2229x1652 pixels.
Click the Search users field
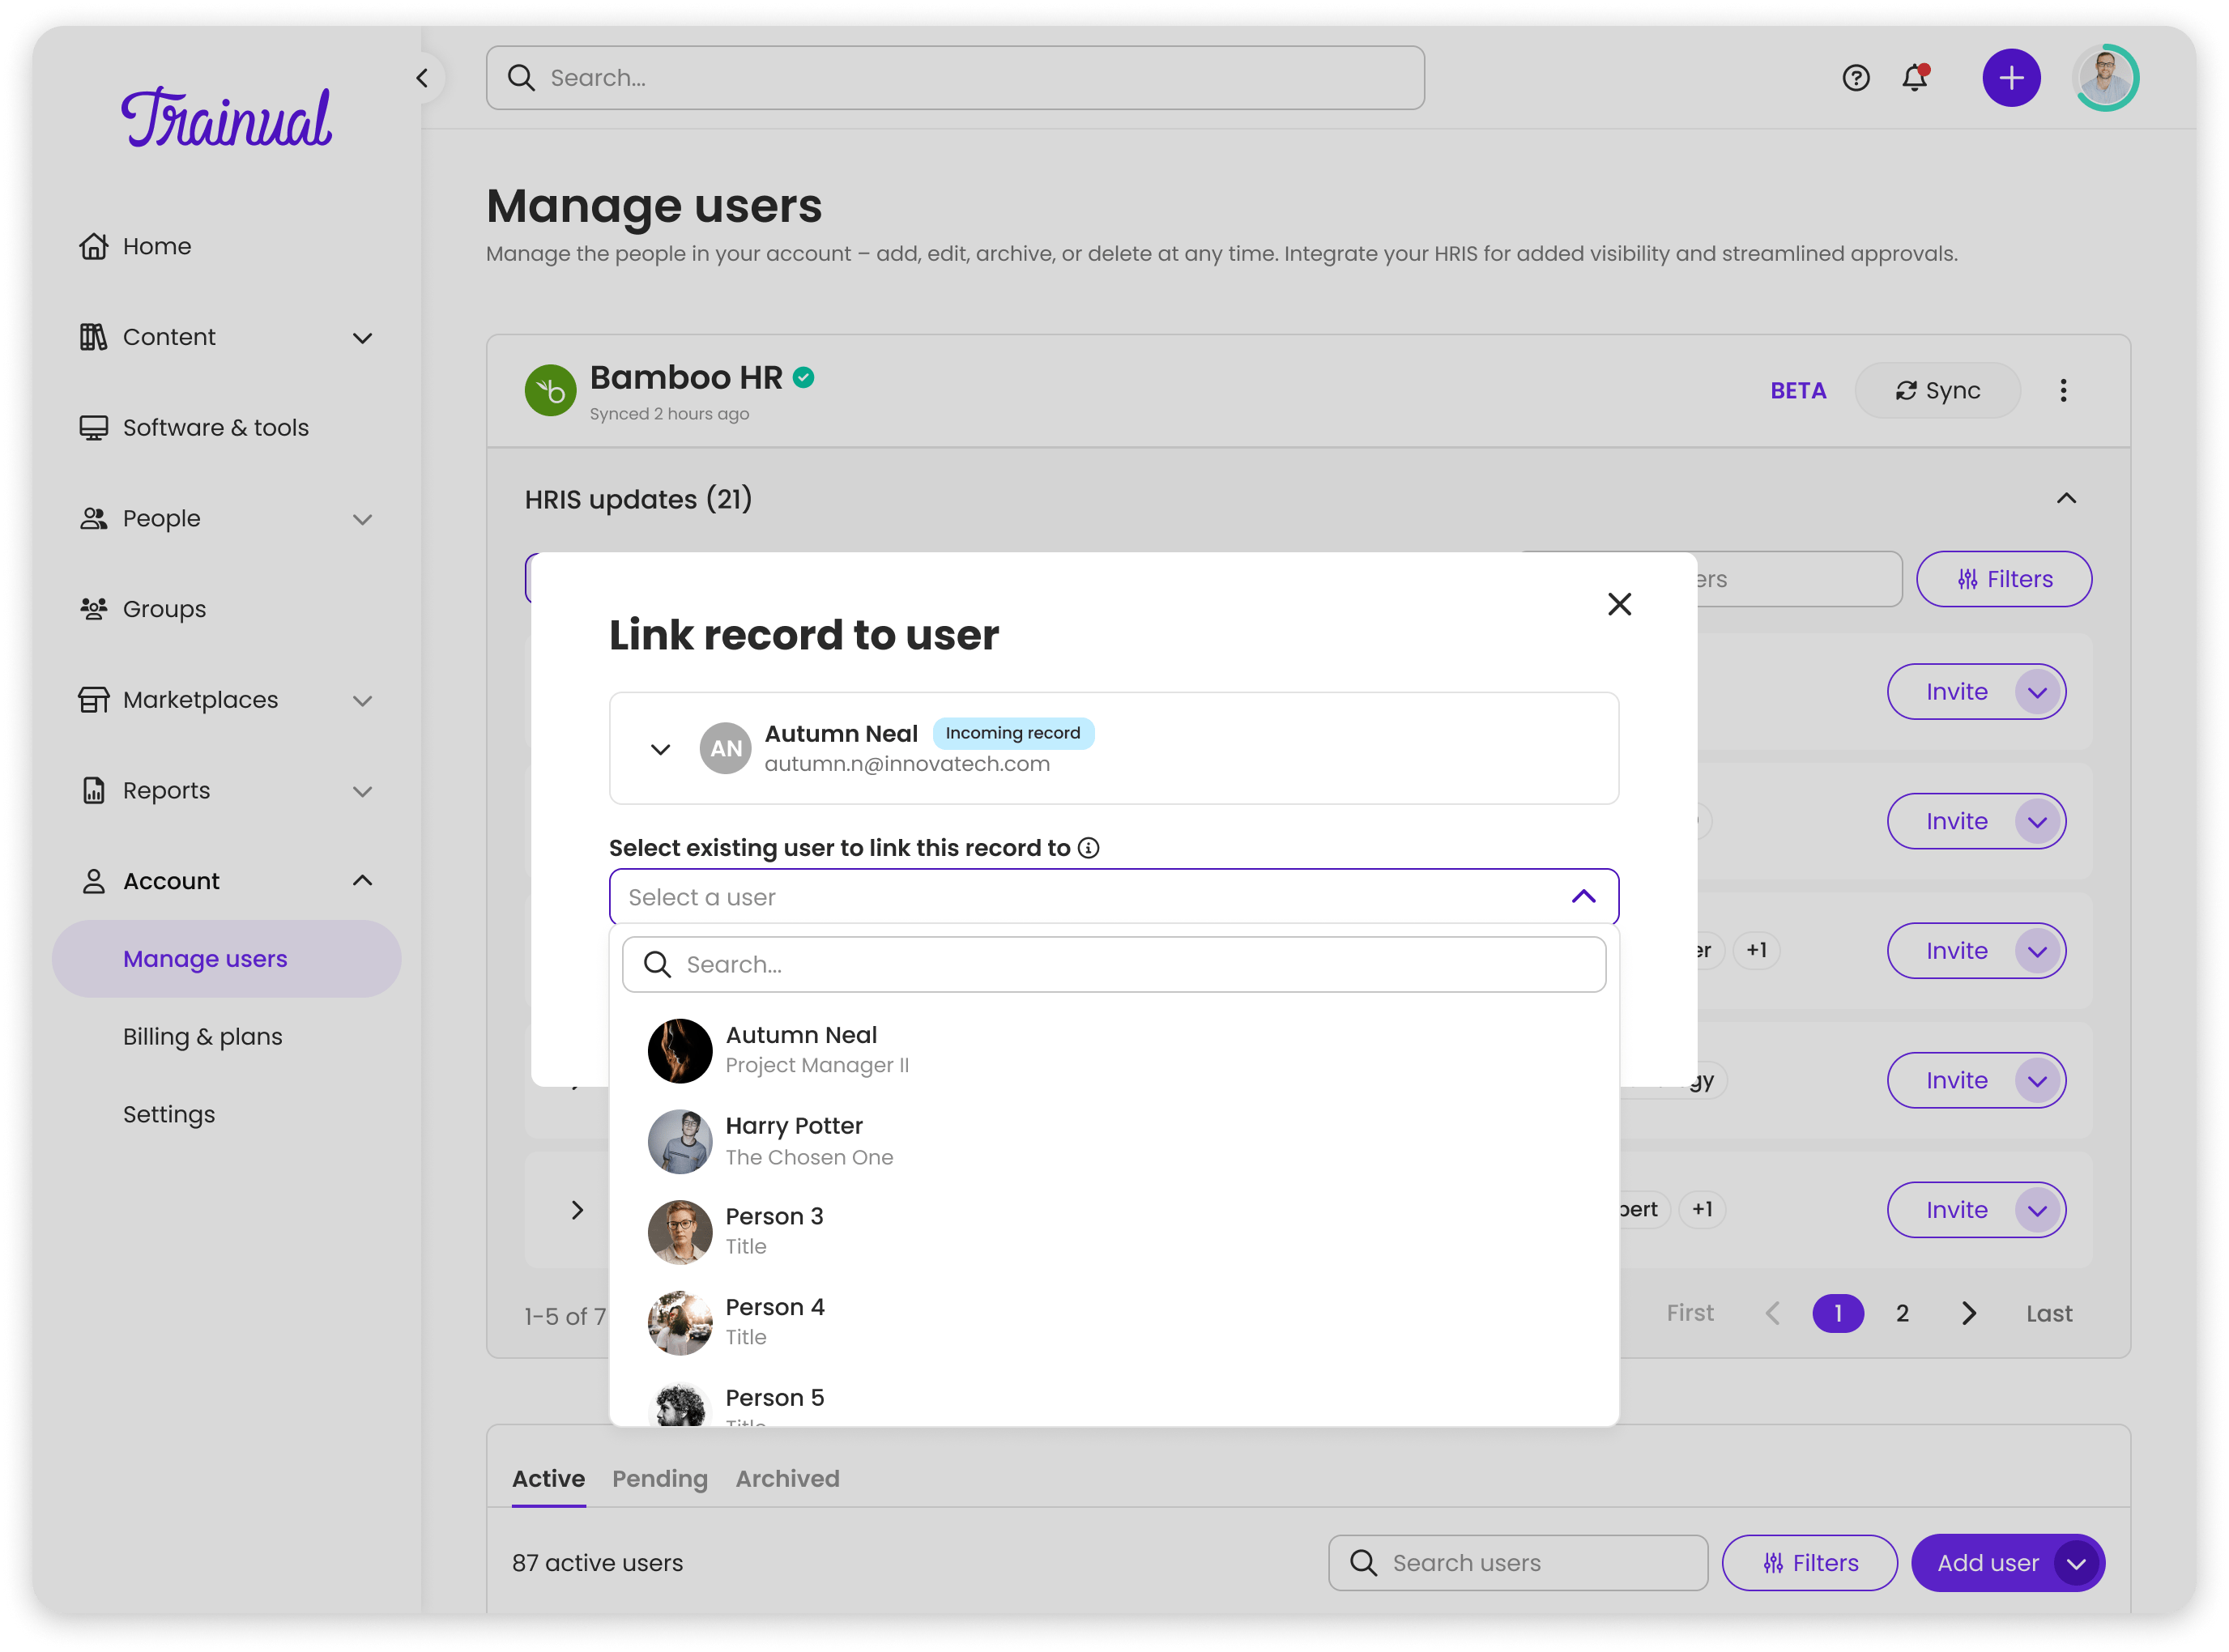[x=1517, y=1563]
